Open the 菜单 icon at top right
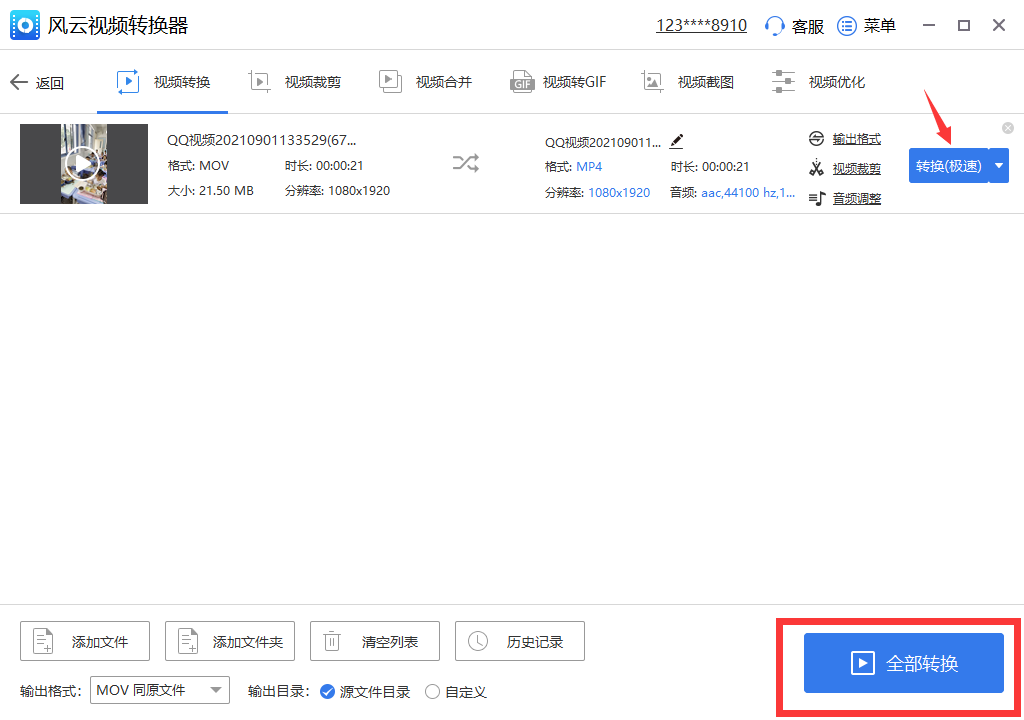The width and height of the screenshot is (1024, 720). [845, 25]
